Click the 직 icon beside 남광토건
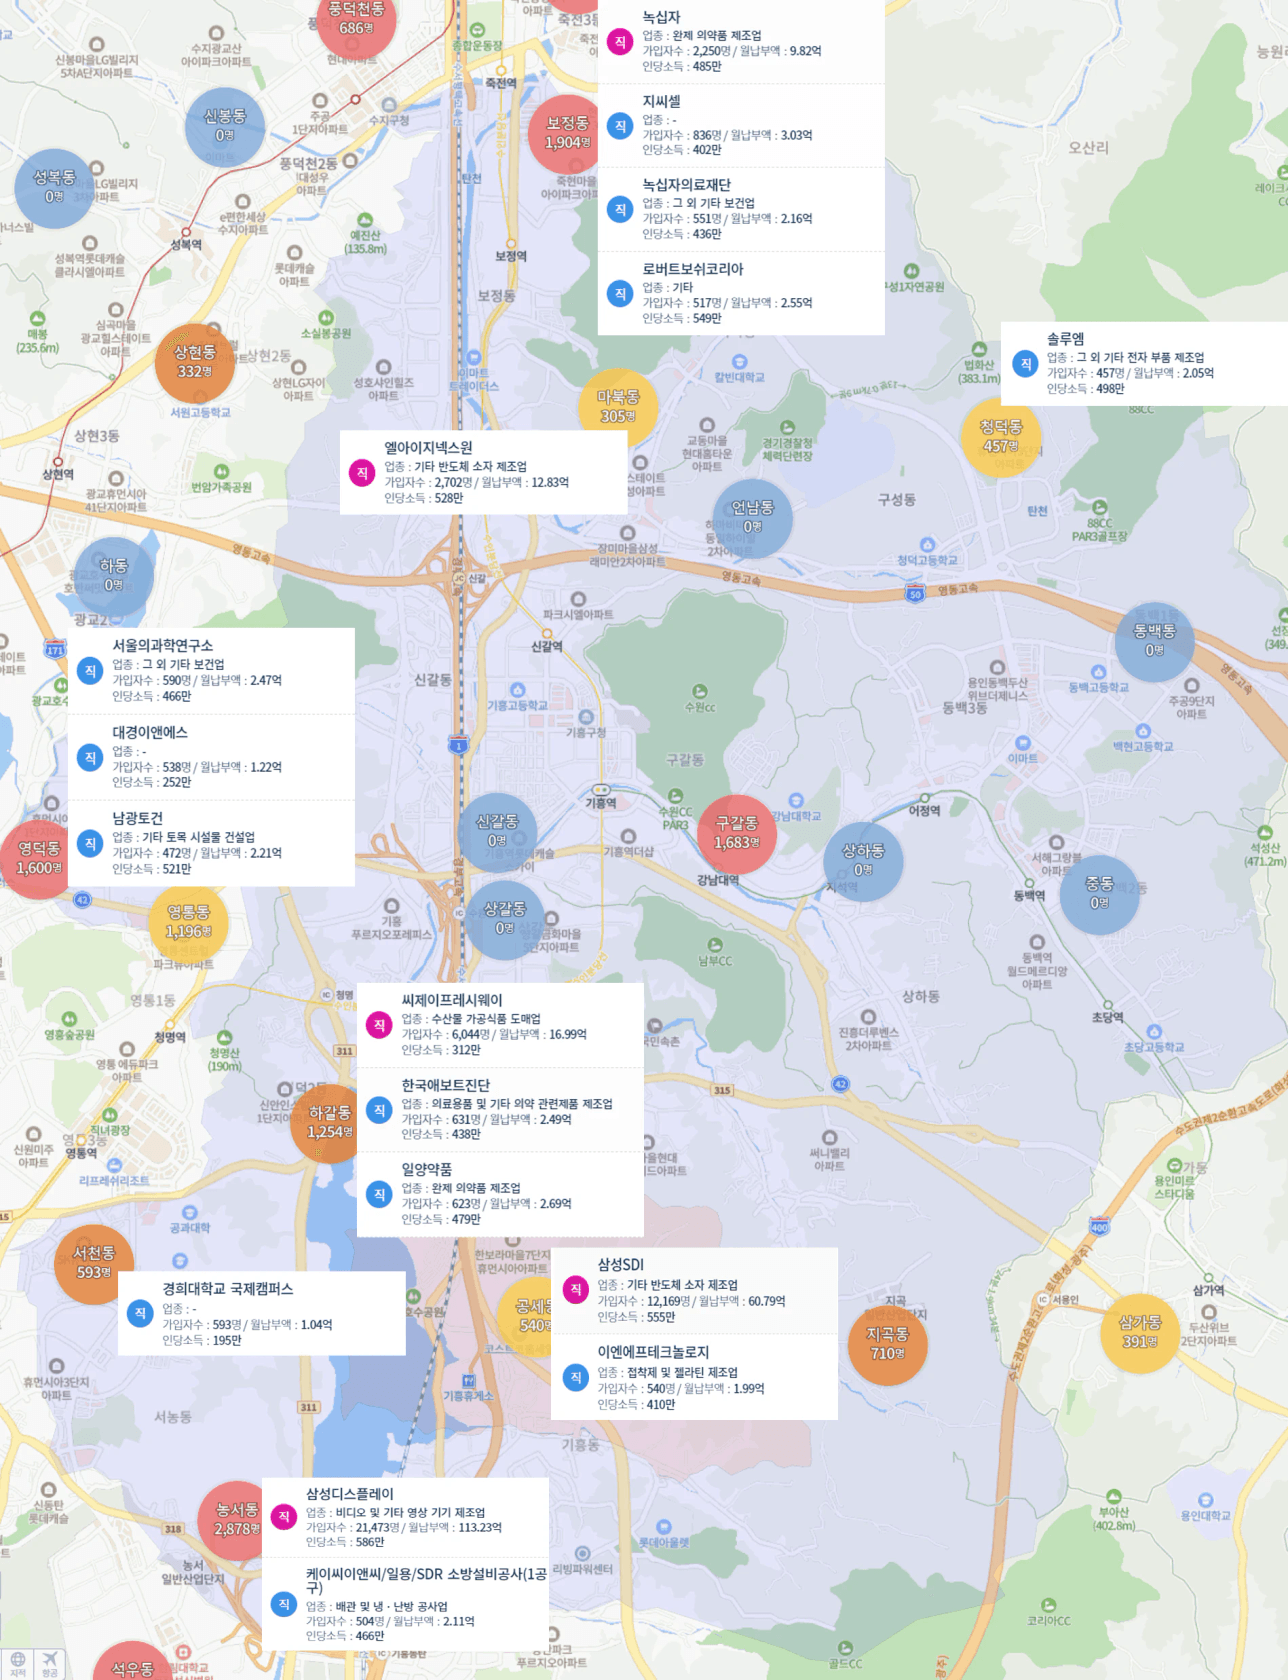The image size is (1288, 1680). coord(90,844)
